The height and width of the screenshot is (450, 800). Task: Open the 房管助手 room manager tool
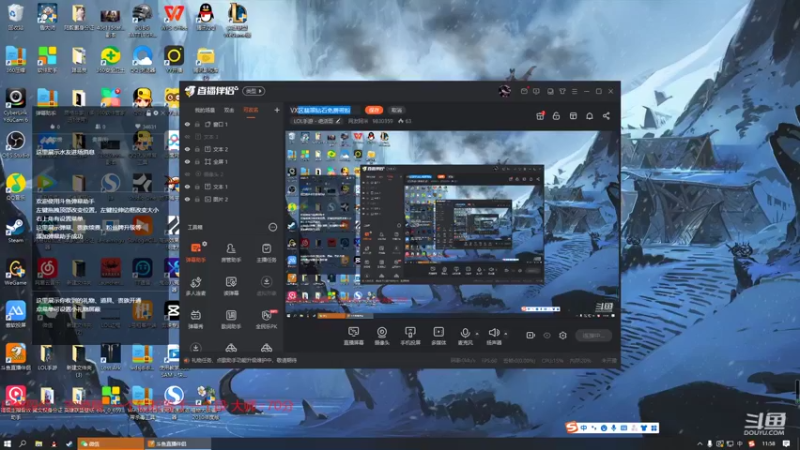tap(231, 253)
